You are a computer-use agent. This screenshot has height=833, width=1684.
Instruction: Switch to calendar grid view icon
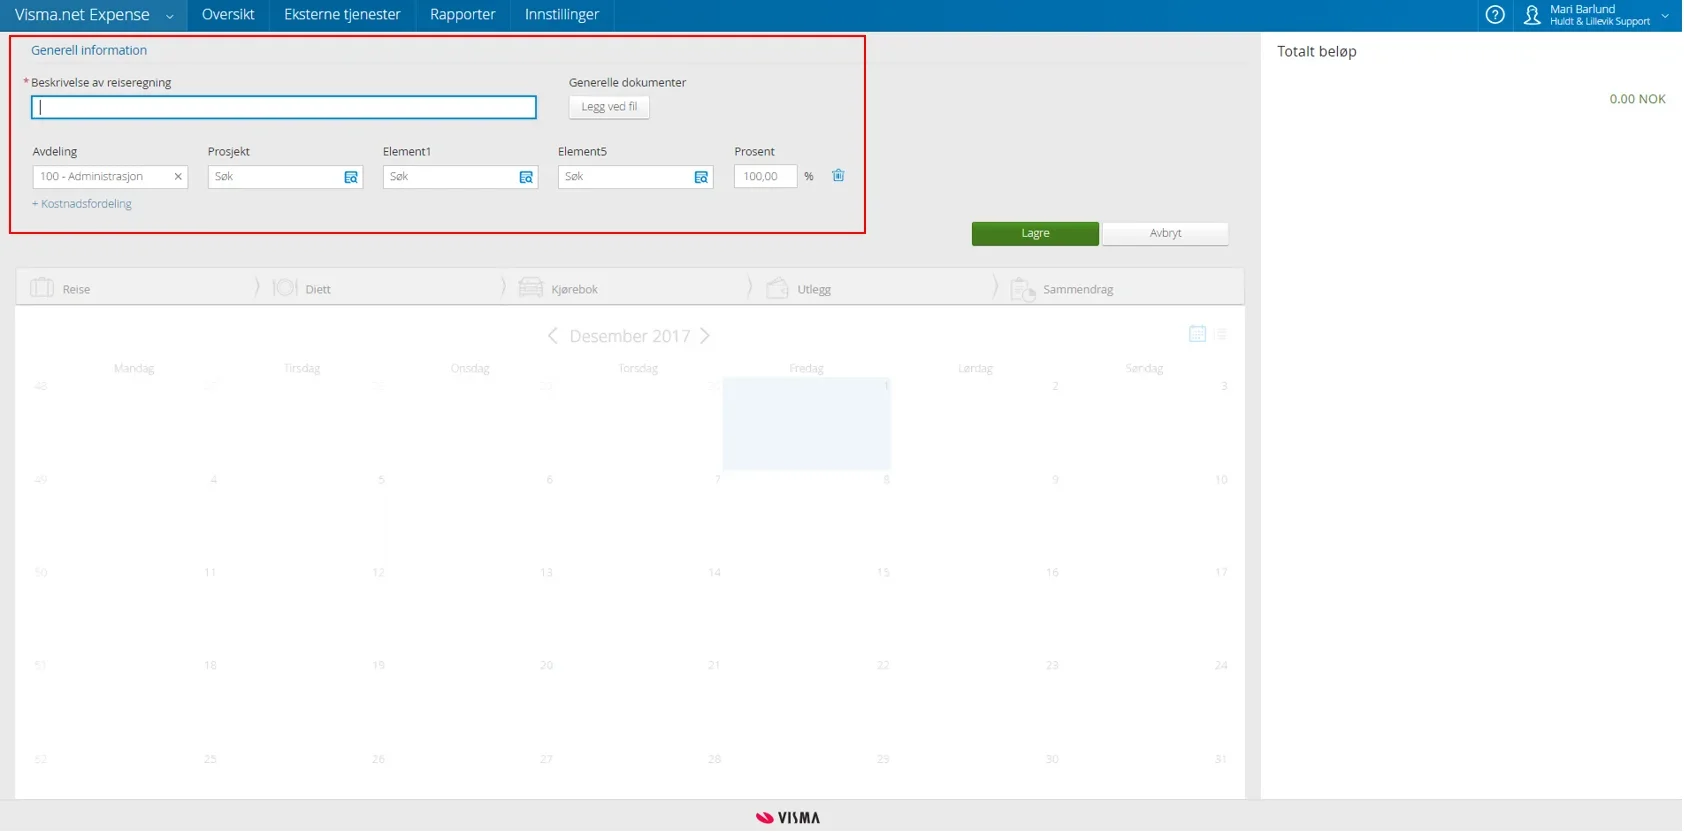point(1197,335)
